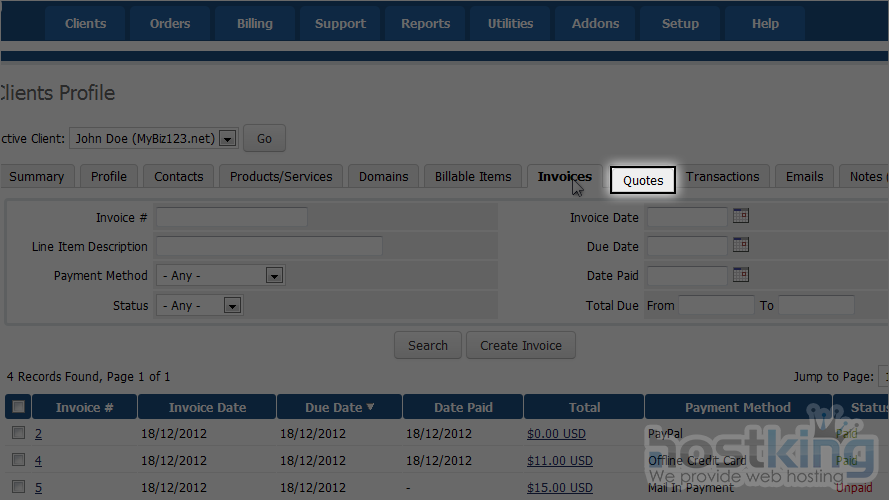Expand the Active Client dropdown
889x500 pixels.
[x=227, y=139]
